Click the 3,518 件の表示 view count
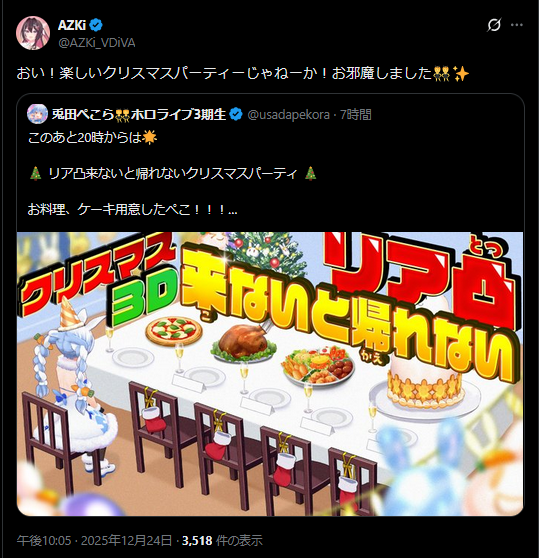 [222, 540]
